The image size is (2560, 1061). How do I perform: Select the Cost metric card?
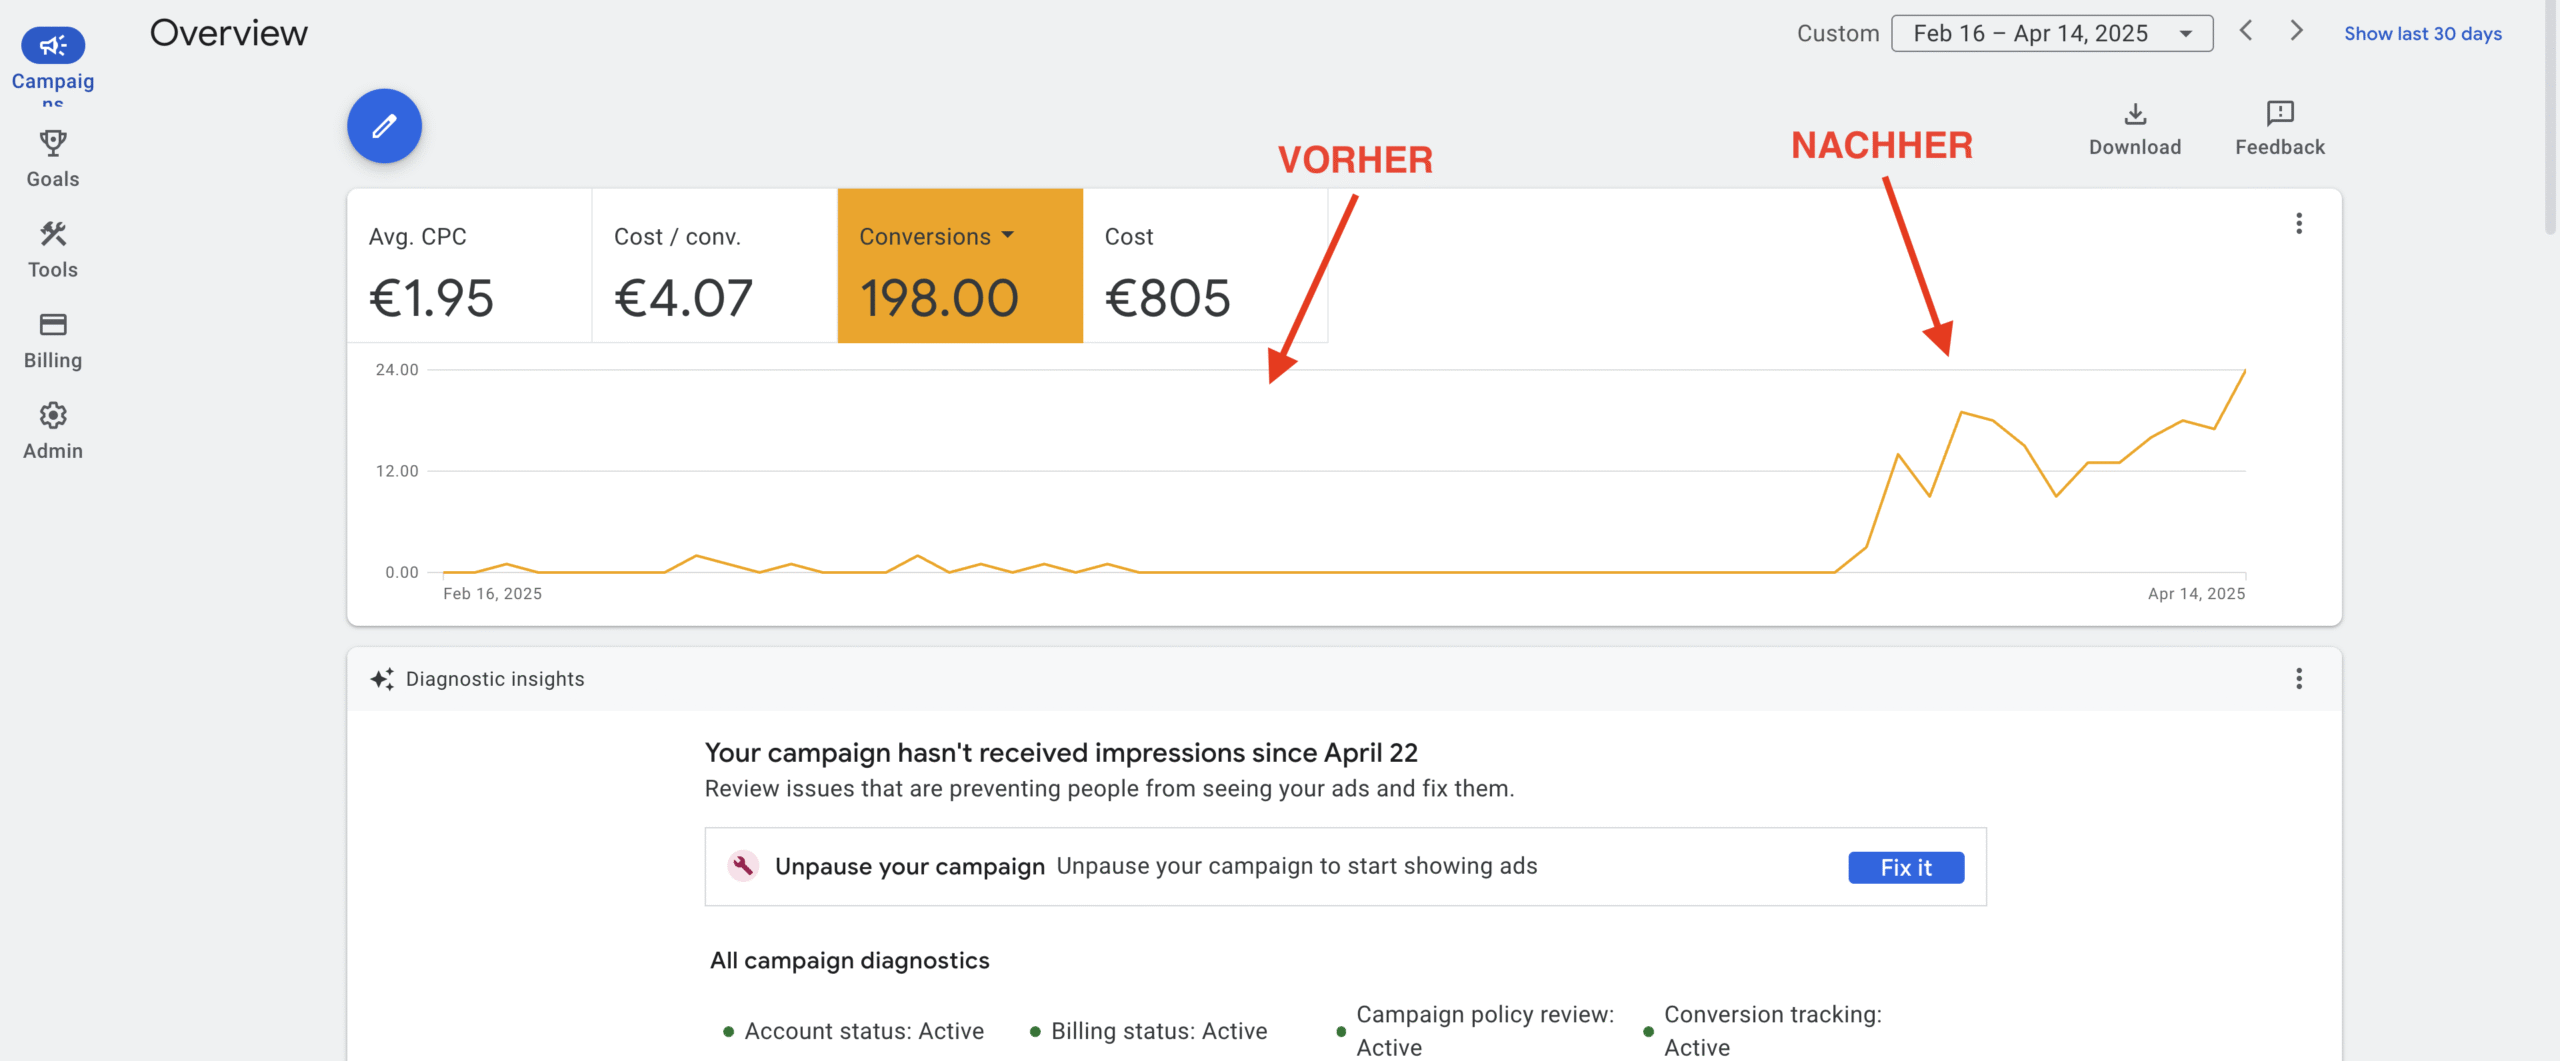pos(1205,266)
